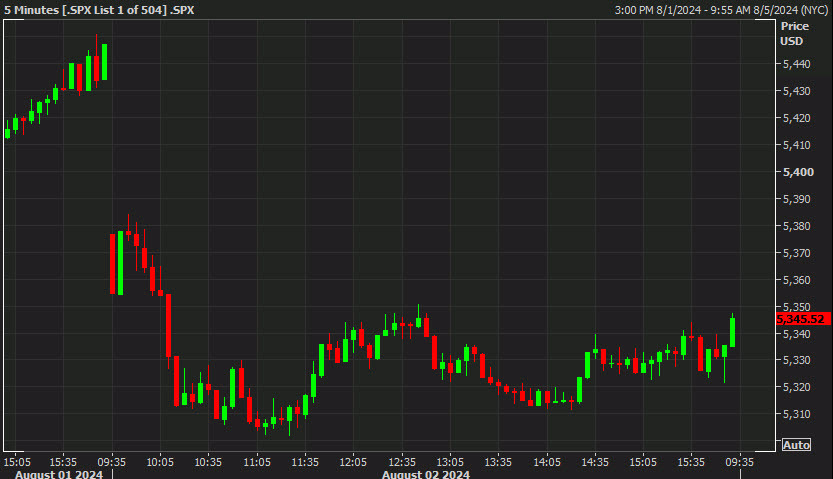Click the 14:35 time axis label
Screen dimensions: 833x479
pyautogui.click(x=595, y=462)
